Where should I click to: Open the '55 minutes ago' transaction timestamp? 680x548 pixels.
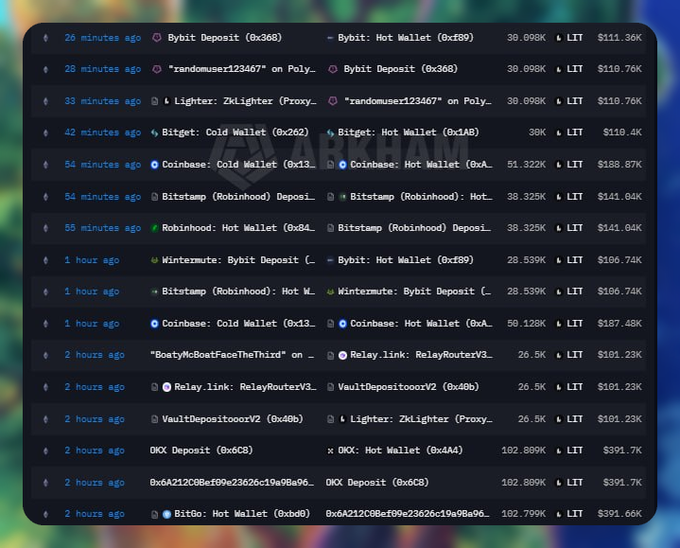(103, 228)
